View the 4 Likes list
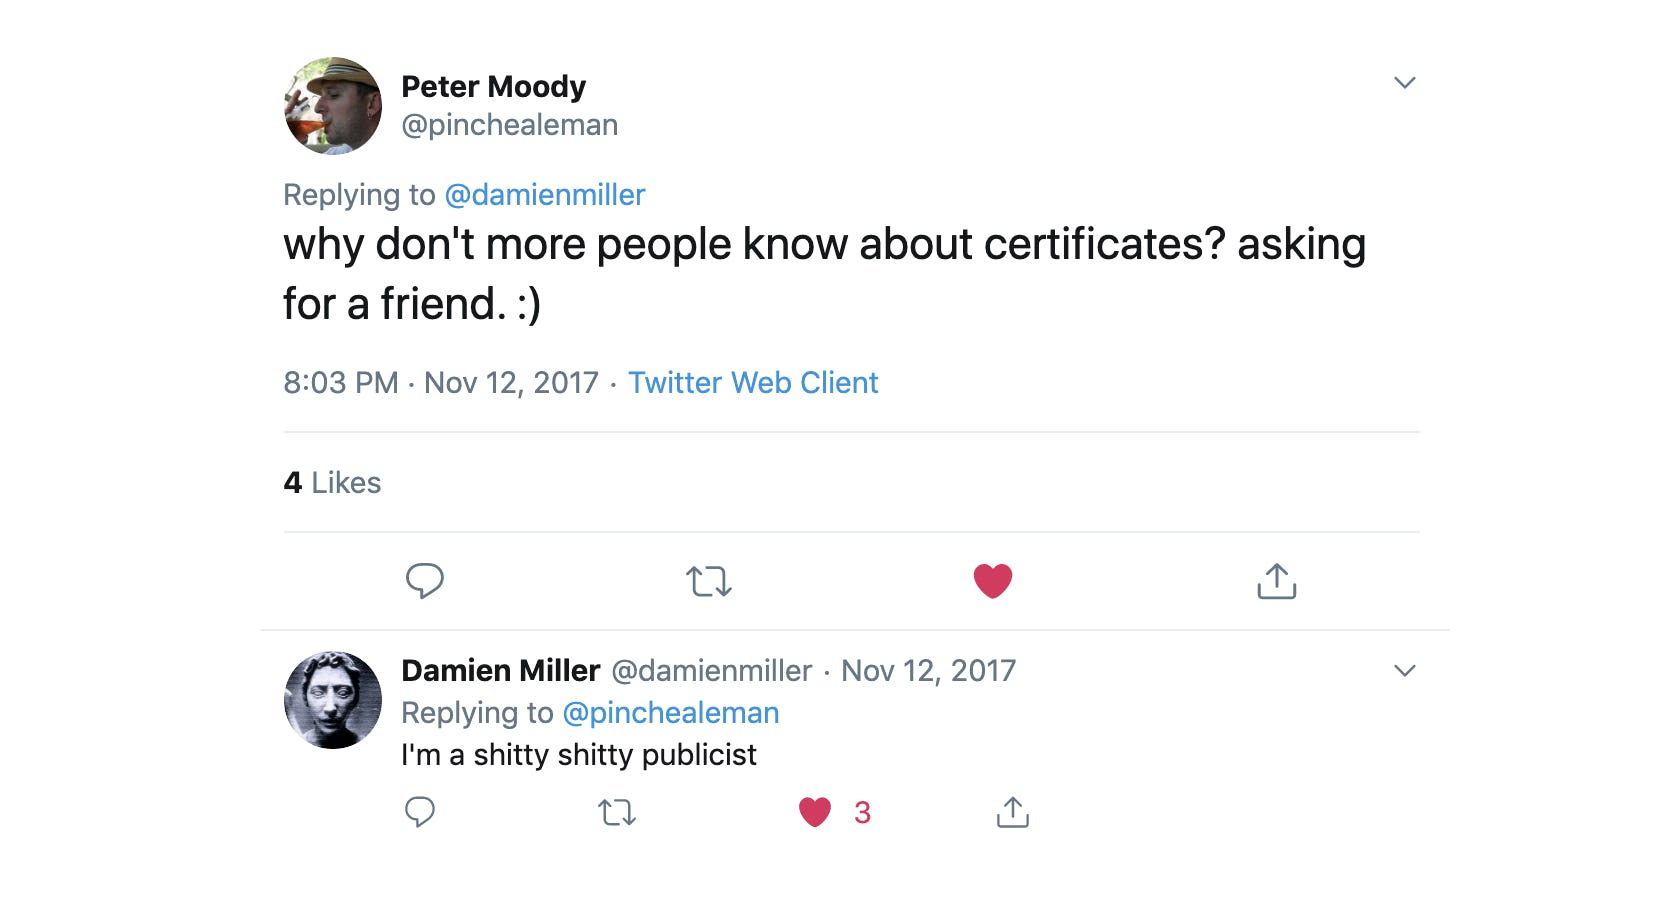The width and height of the screenshot is (1680, 904). [330, 482]
